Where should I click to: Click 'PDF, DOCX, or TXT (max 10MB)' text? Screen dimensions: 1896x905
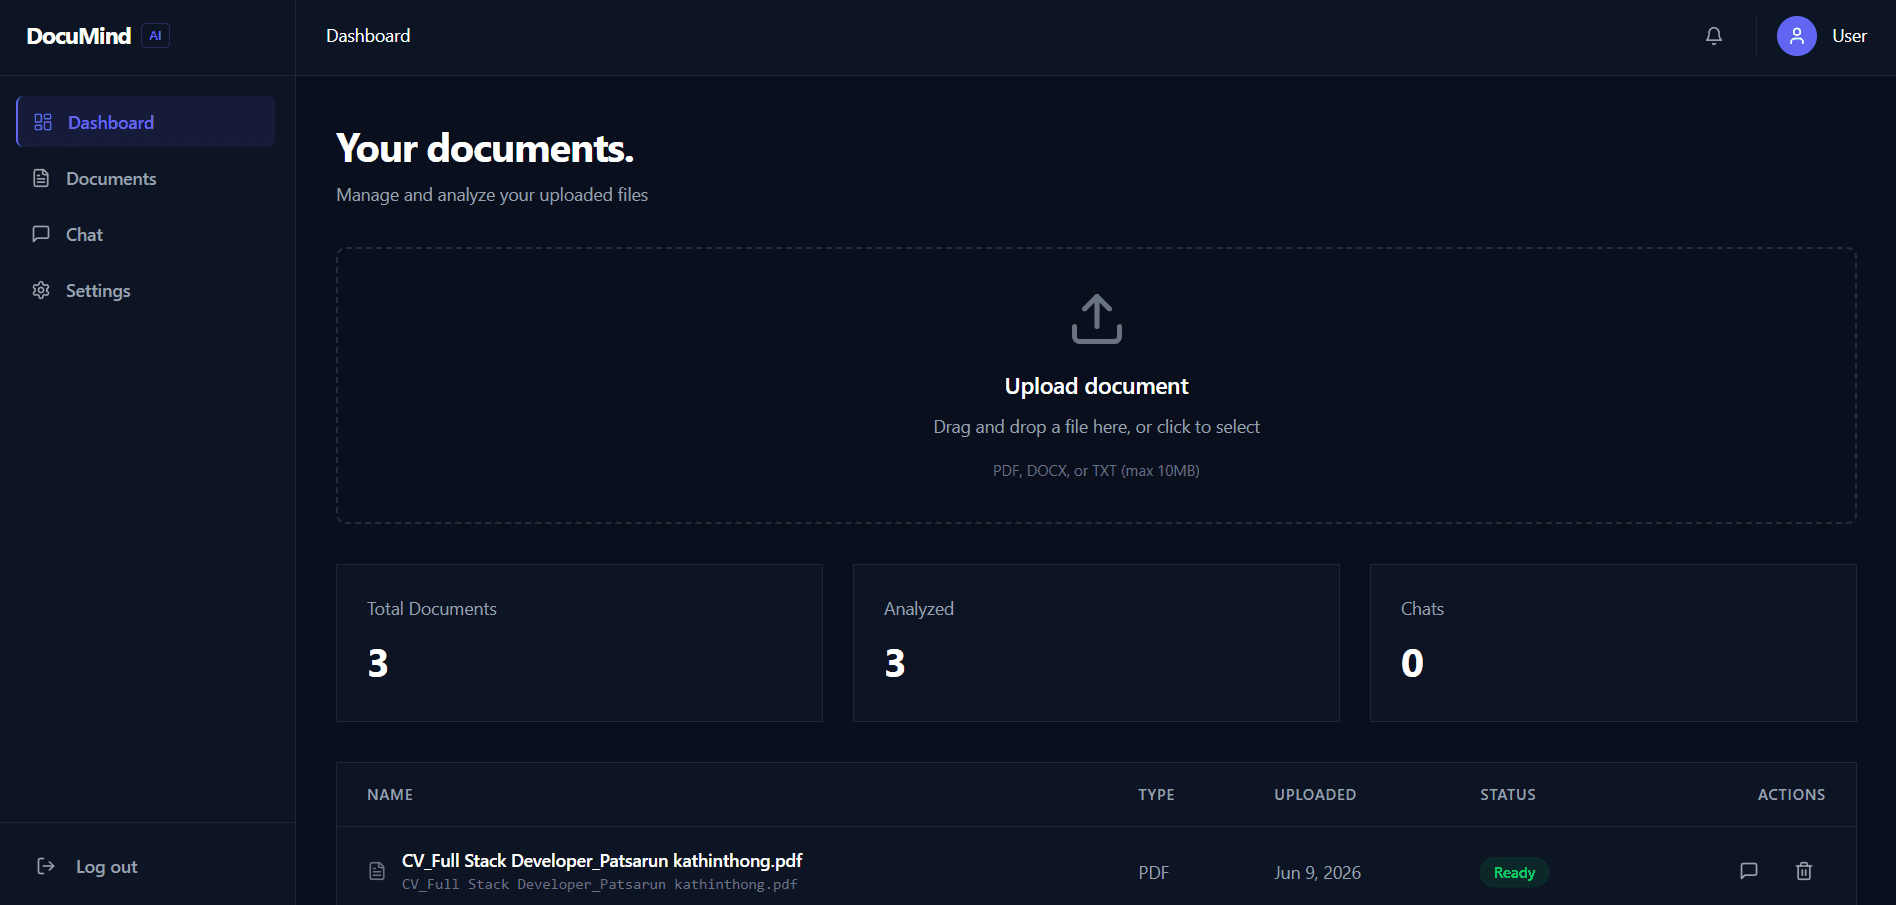1096,471
